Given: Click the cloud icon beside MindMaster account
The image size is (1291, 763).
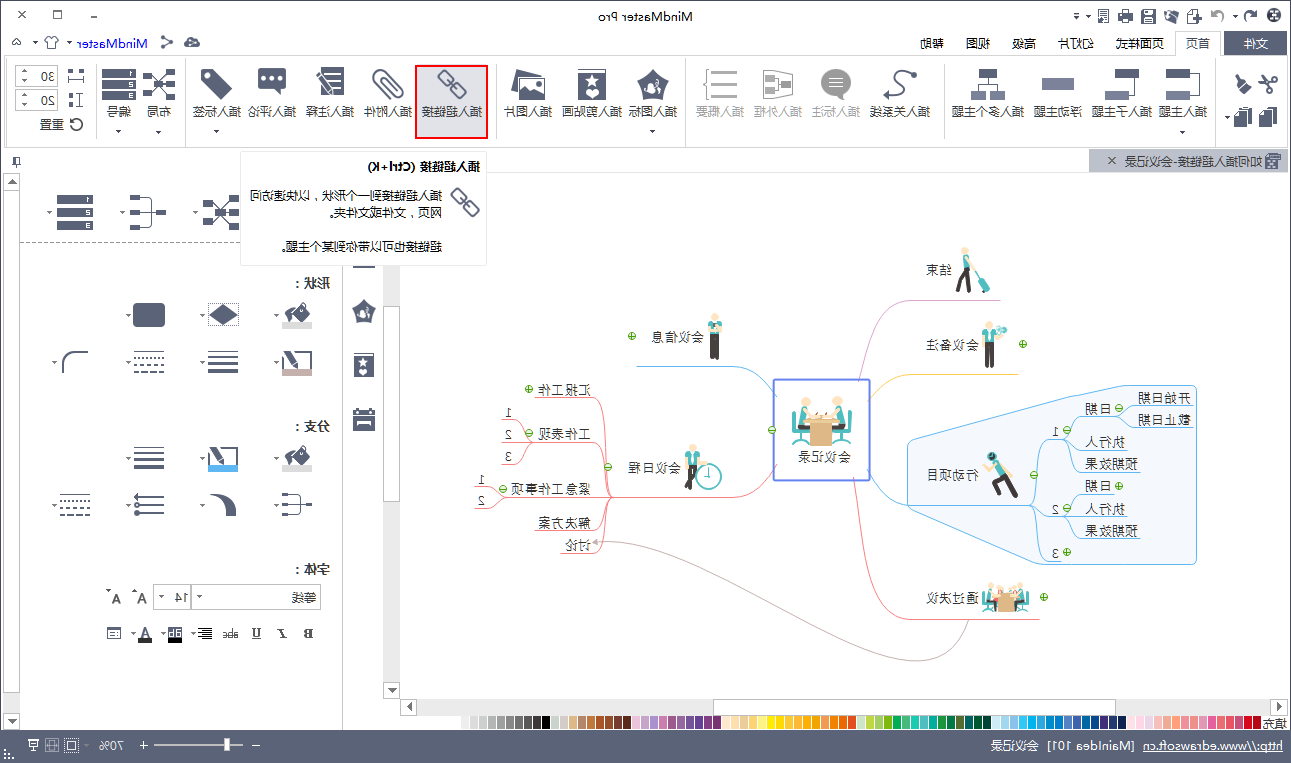Looking at the screenshot, I should (192, 42).
